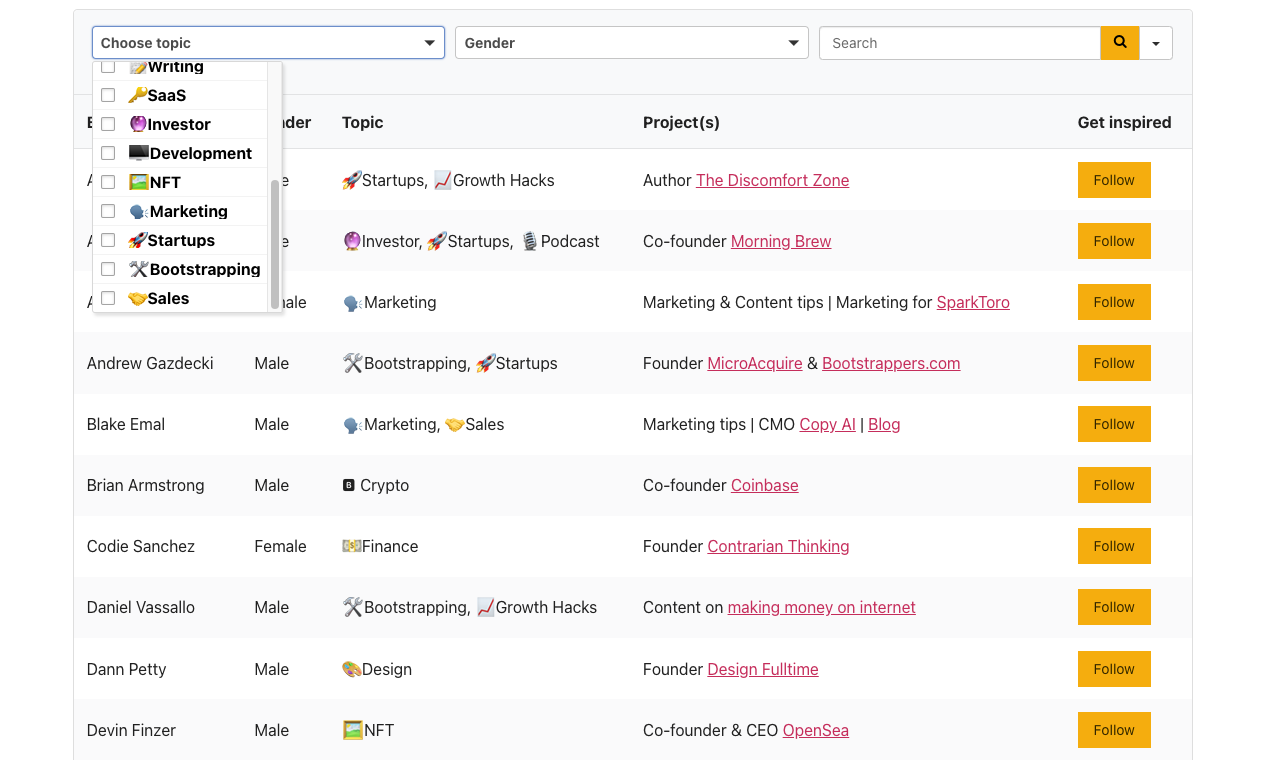Follow Andrew Gazdecki
Image resolution: width=1270 pixels, height=760 pixels.
(1114, 363)
